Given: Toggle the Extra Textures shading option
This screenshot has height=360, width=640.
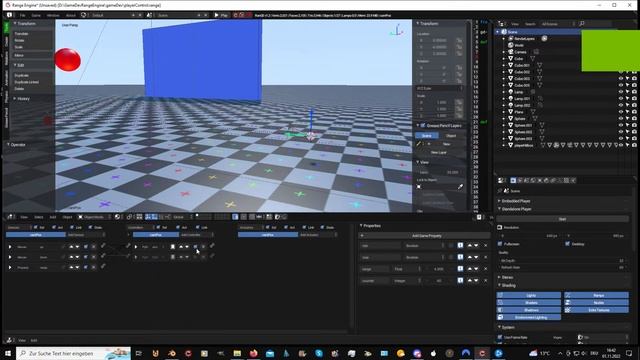Looking at the screenshot, I should (596, 310).
